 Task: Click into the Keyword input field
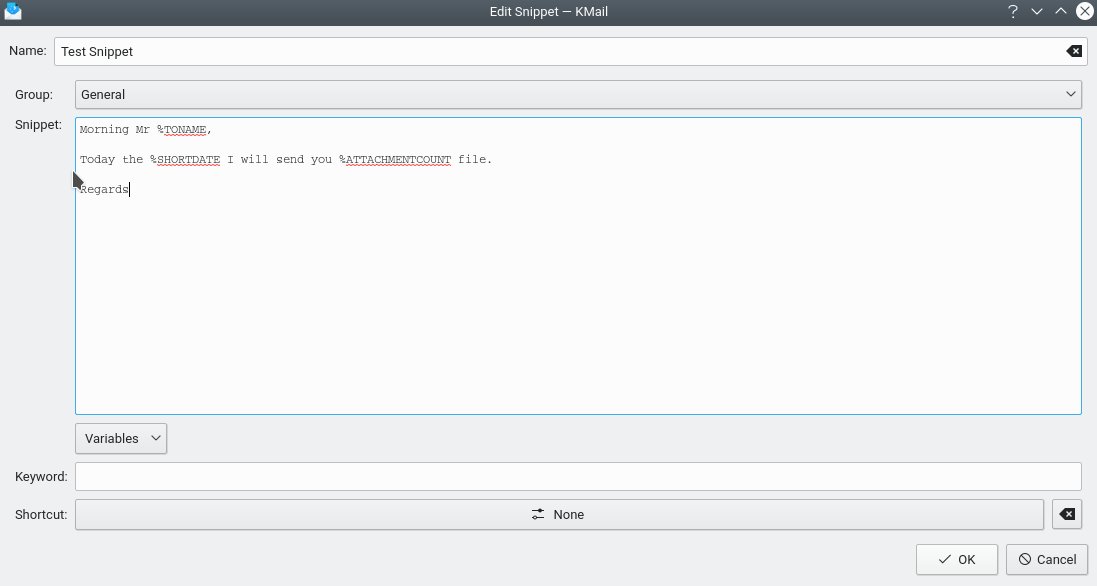[x=578, y=476]
